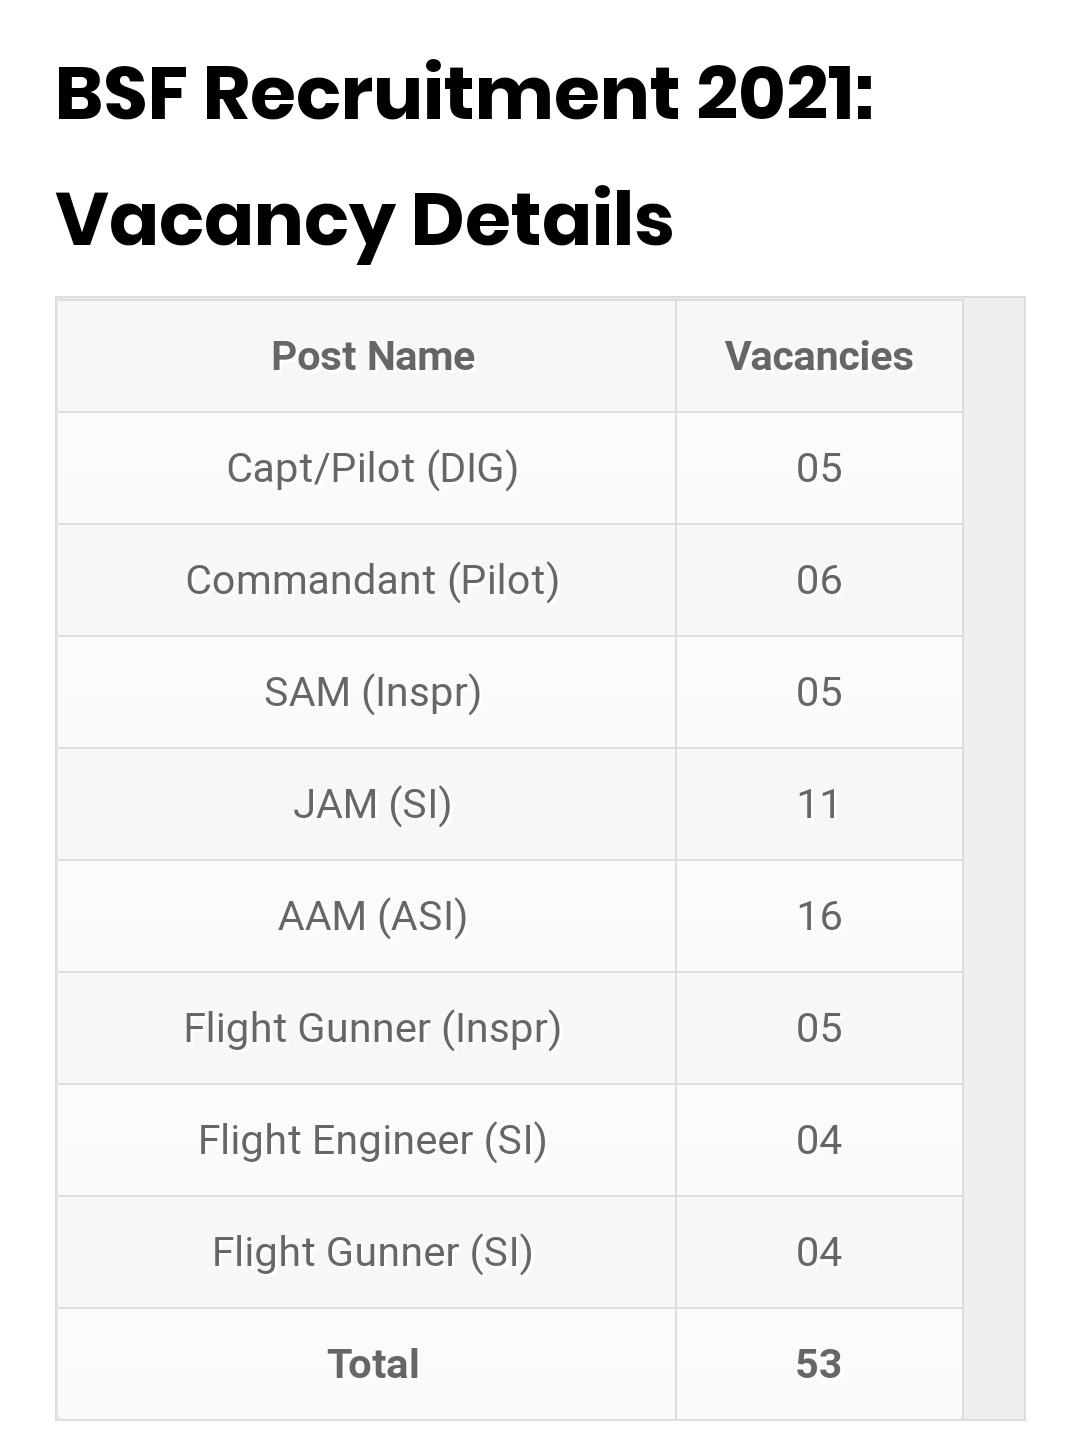Select the 16 vacancies cell
This screenshot has height=1442, width=1080.
click(x=819, y=916)
